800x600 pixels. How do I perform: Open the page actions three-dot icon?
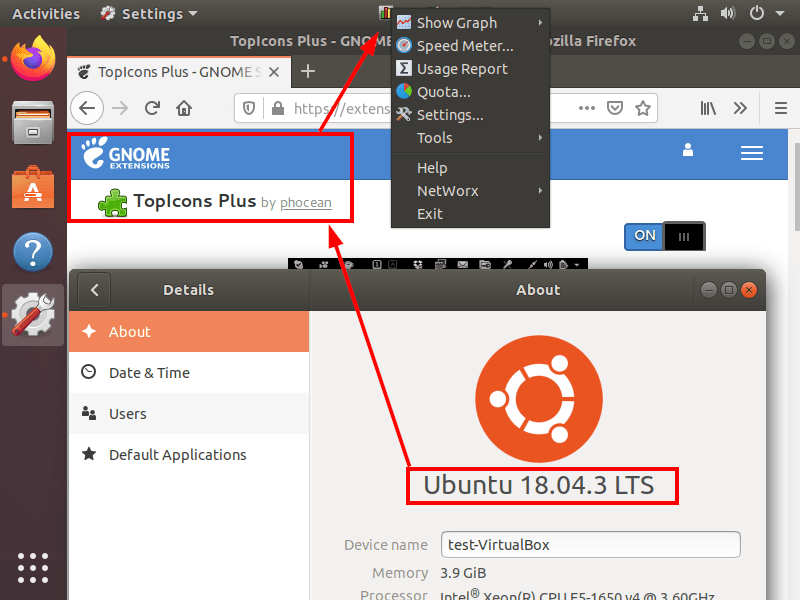tap(587, 108)
